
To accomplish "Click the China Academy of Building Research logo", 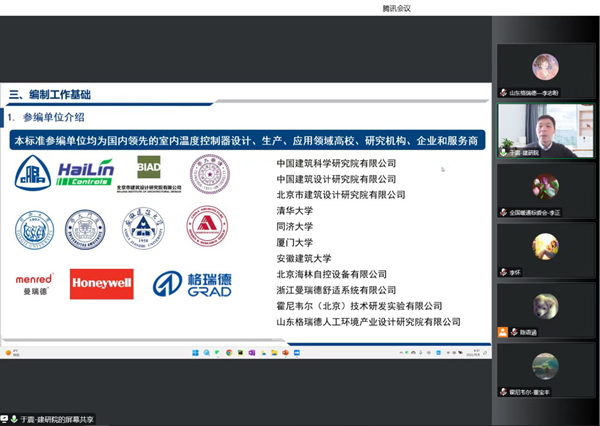I will tap(34, 175).
